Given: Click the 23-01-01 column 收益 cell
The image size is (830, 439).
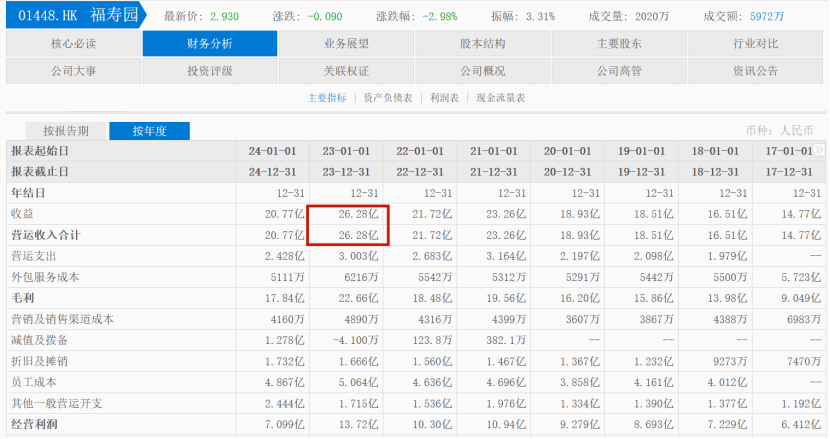Looking at the screenshot, I should [x=347, y=214].
